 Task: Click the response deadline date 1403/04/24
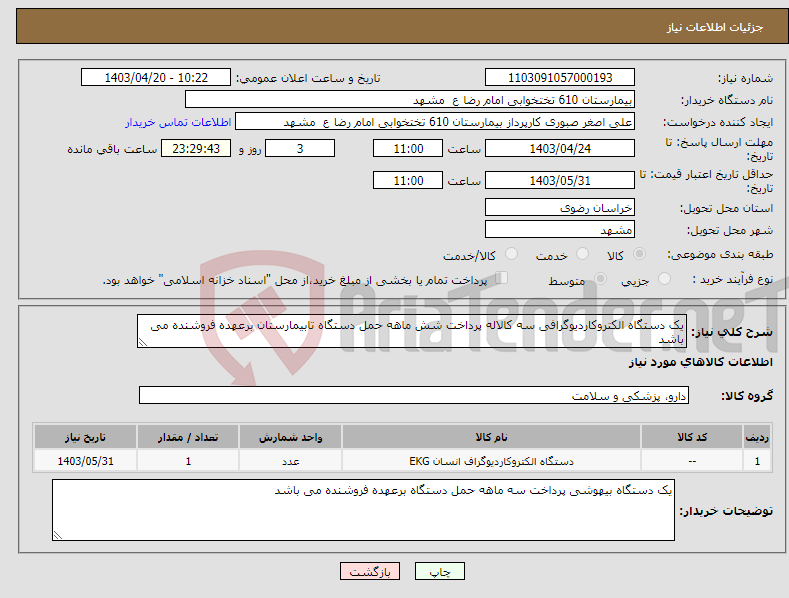coord(560,148)
